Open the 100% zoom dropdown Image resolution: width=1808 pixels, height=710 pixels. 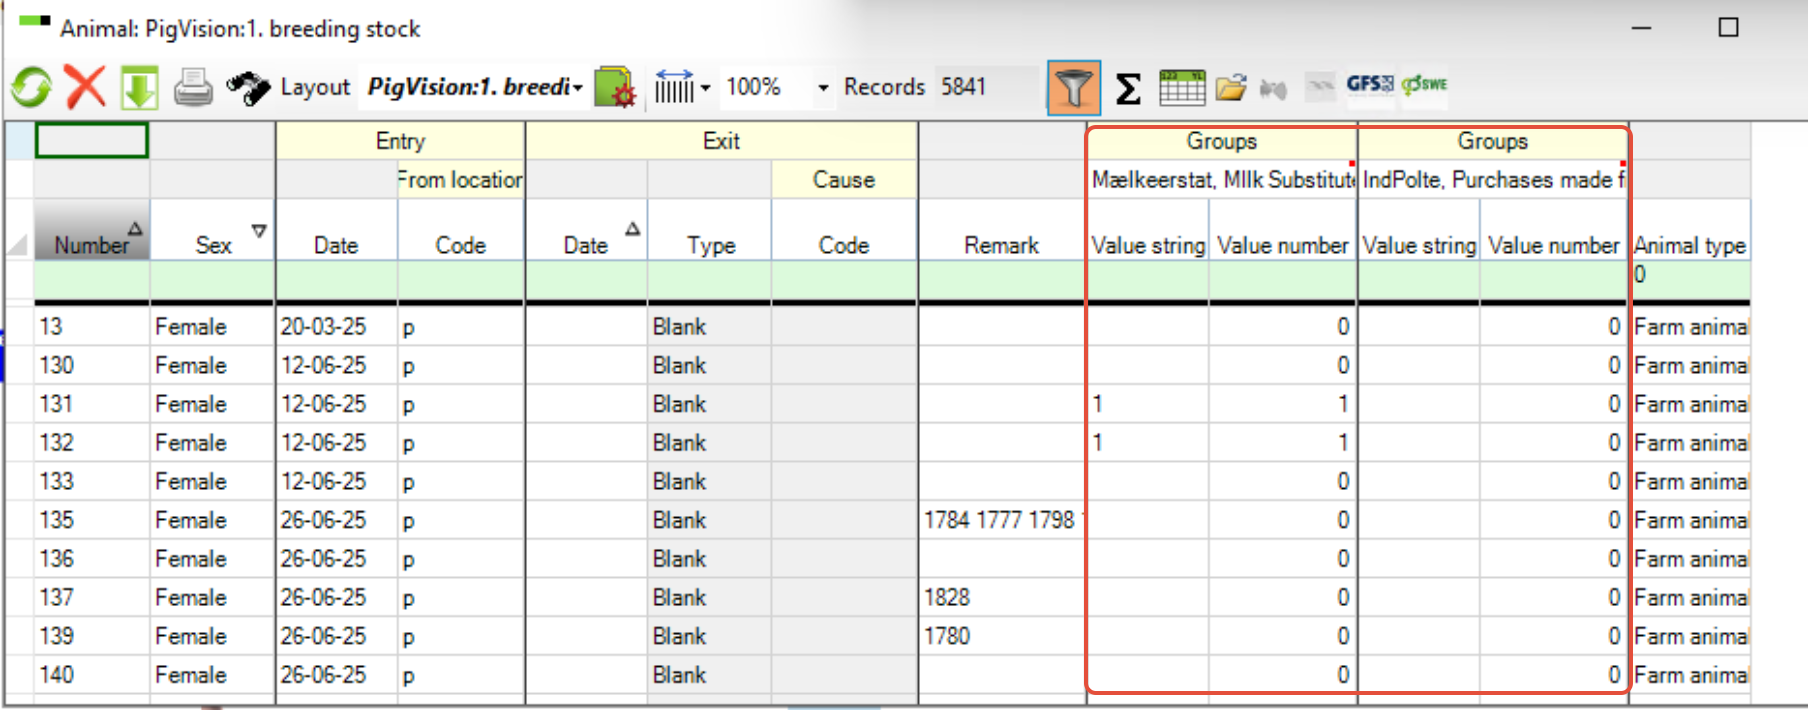(x=823, y=88)
